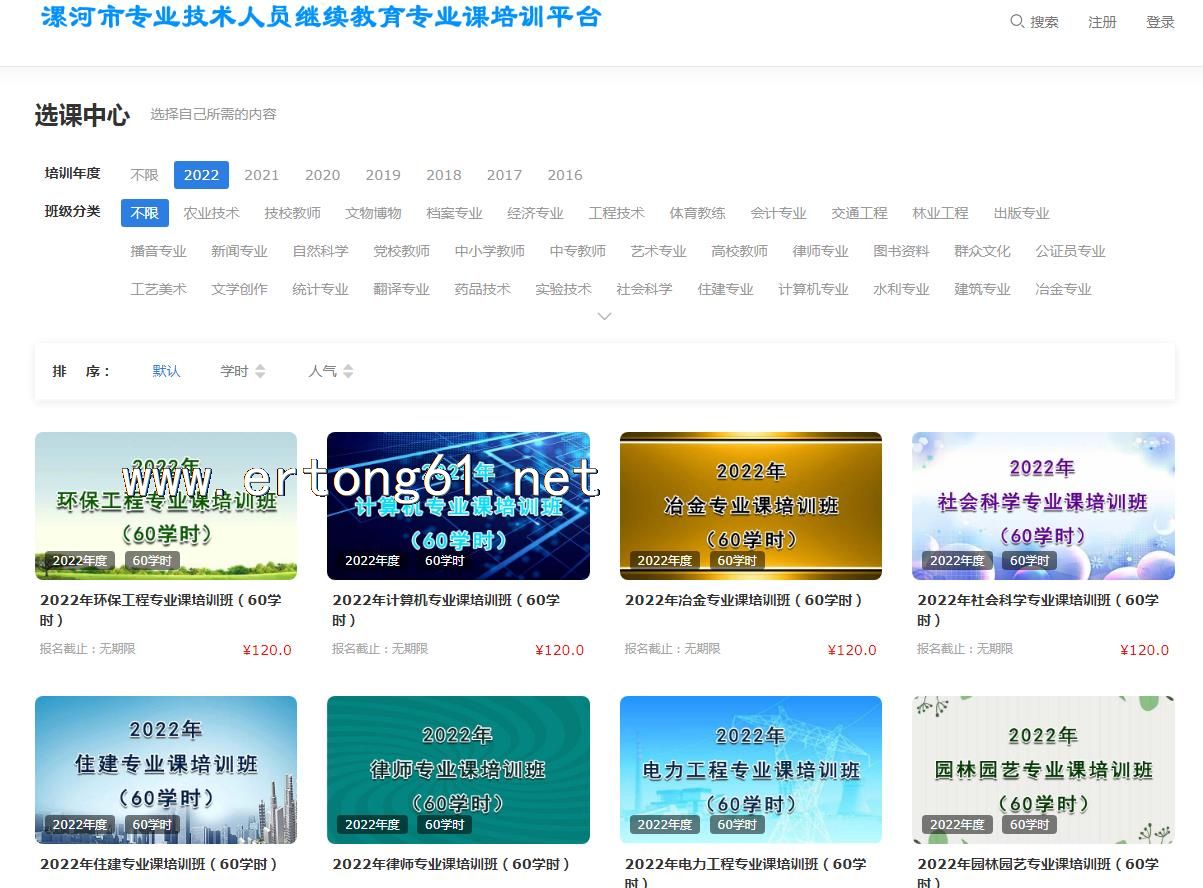Open the 登录 login link
The height and width of the screenshot is (888, 1203).
coord(1160,22)
